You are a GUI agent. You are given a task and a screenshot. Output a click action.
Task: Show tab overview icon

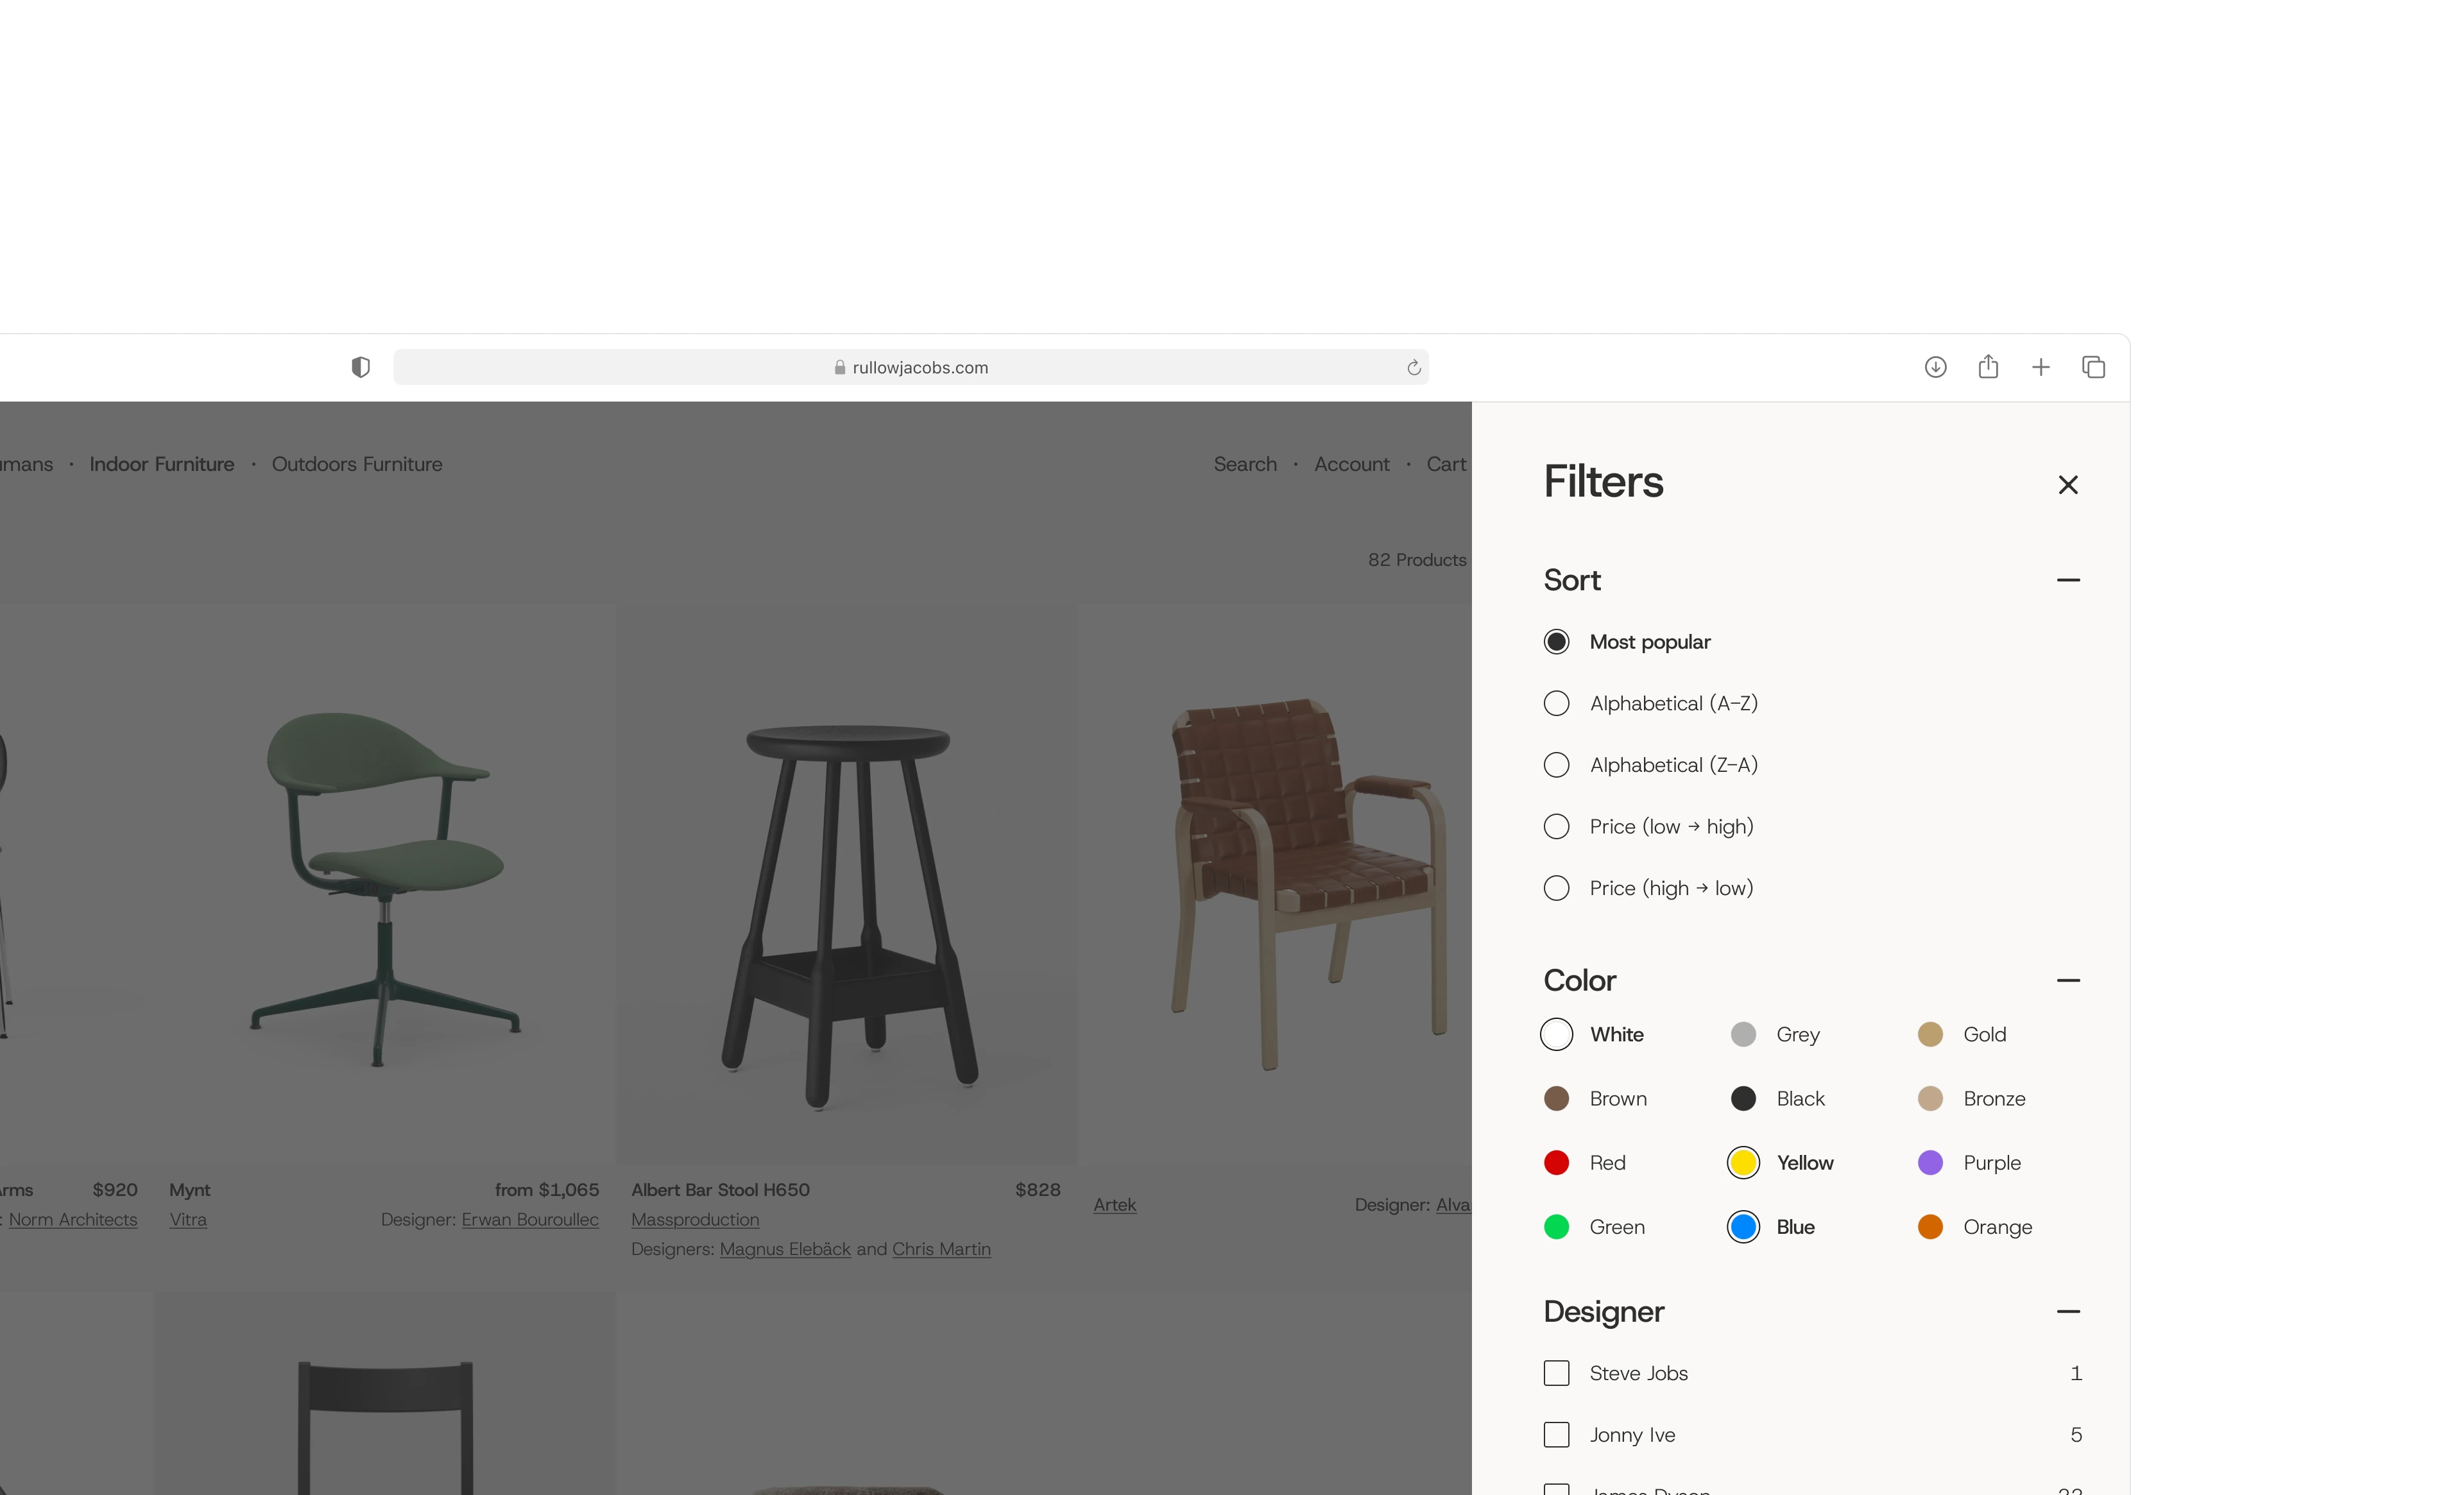[x=2094, y=367]
